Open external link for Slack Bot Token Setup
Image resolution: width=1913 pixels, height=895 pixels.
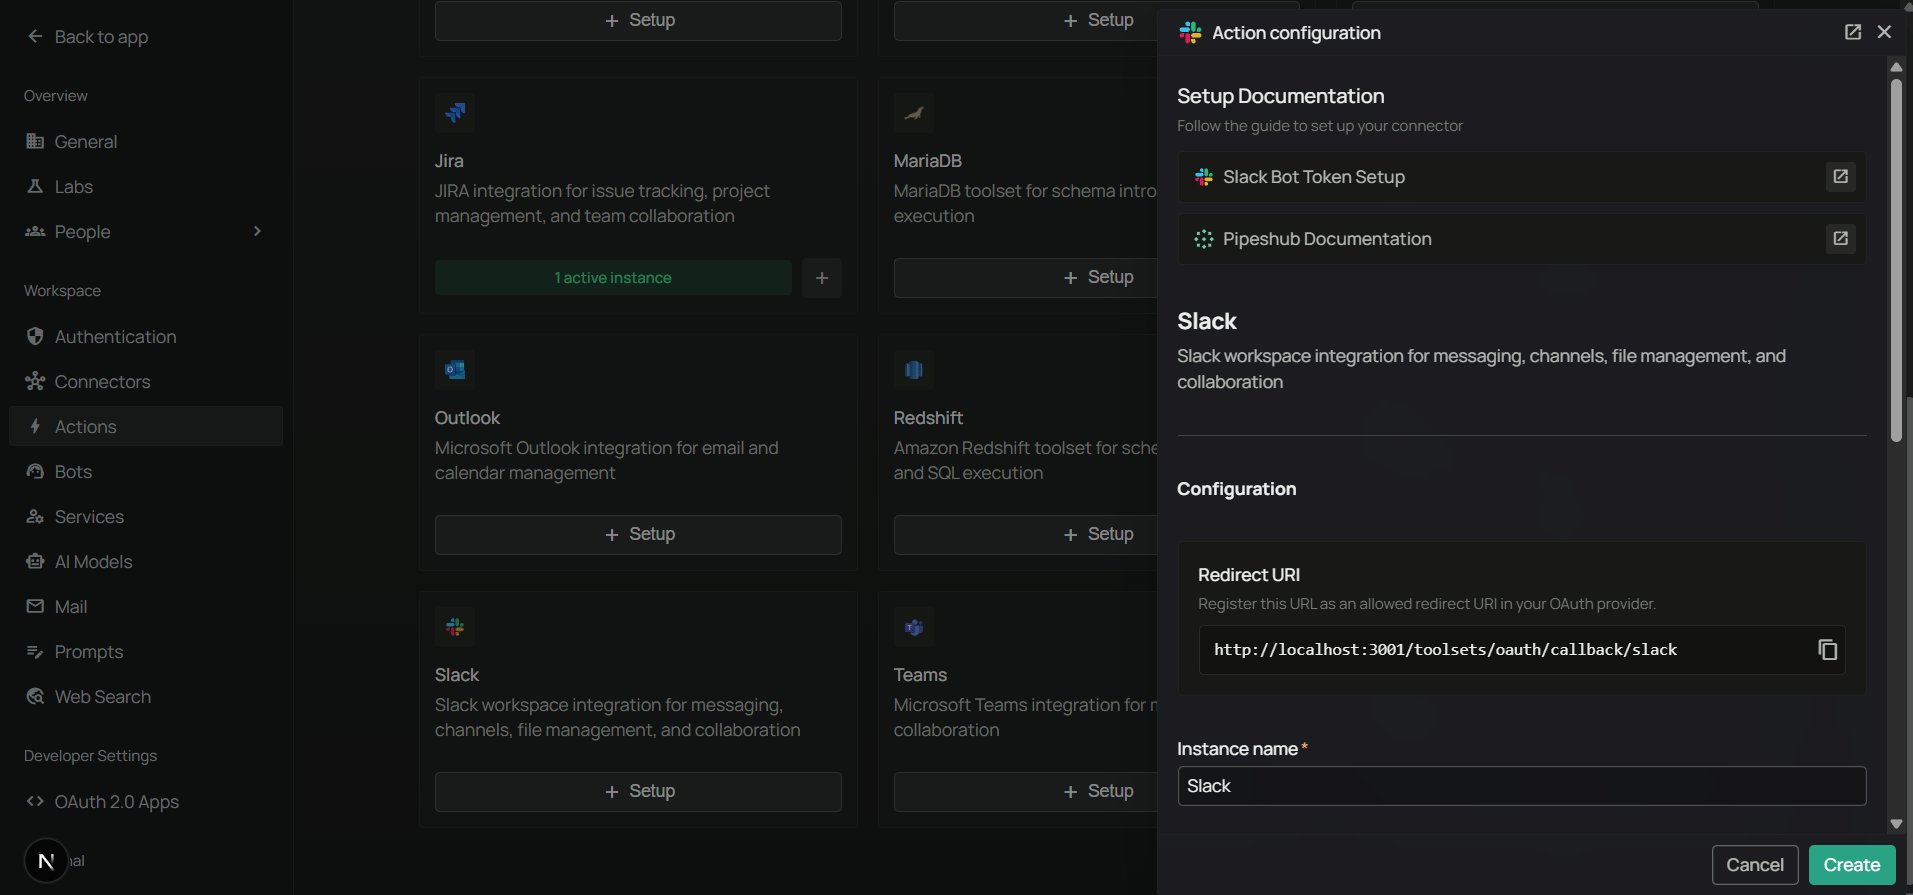point(1840,177)
